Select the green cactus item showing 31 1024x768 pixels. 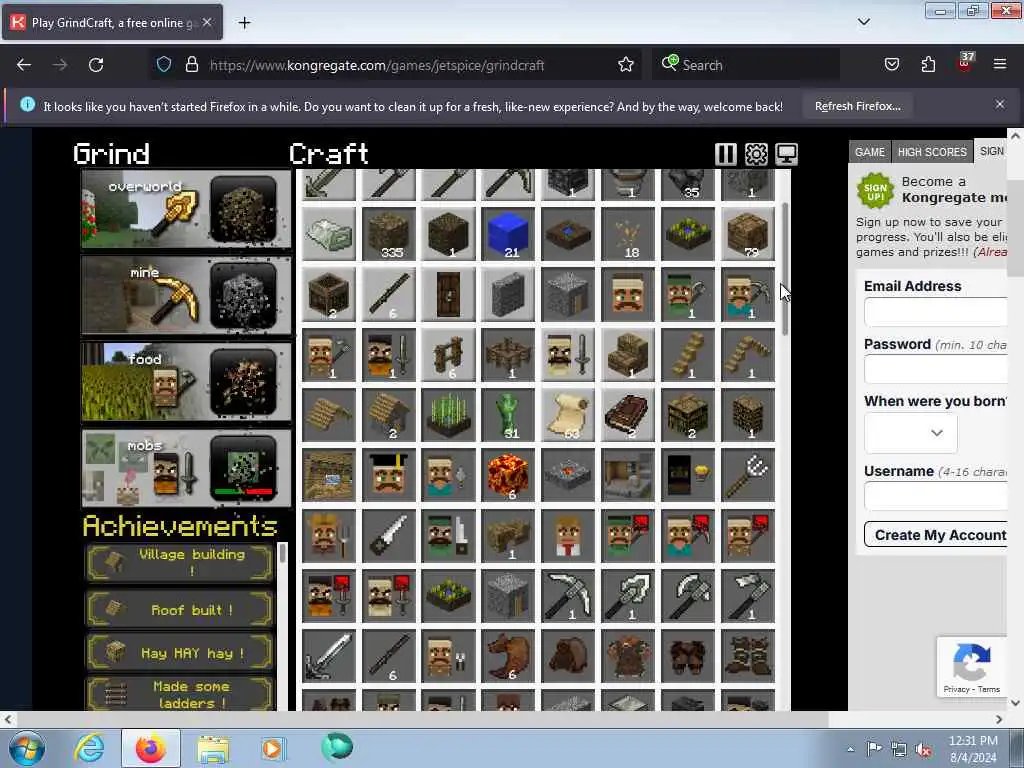pyautogui.click(x=508, y=415)
